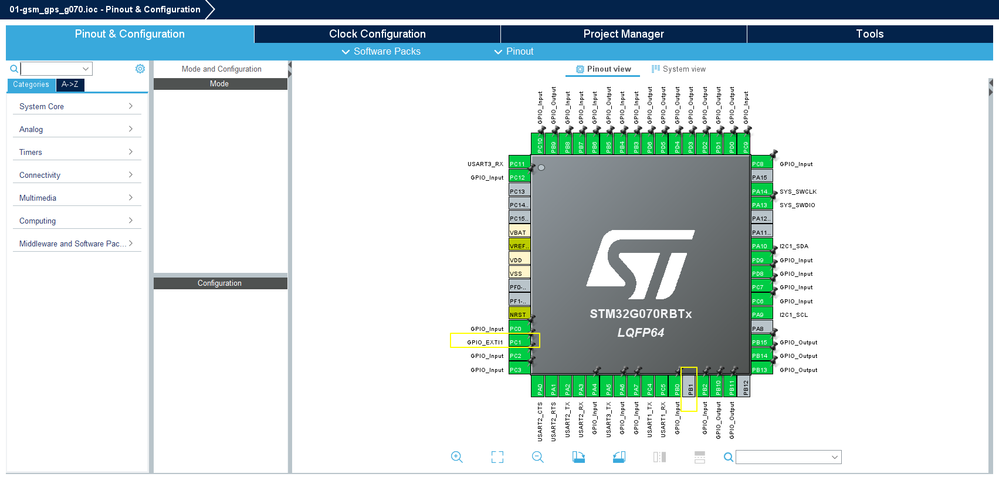
Task: Open the settings gear in categories panel
Action: [140, 69]
